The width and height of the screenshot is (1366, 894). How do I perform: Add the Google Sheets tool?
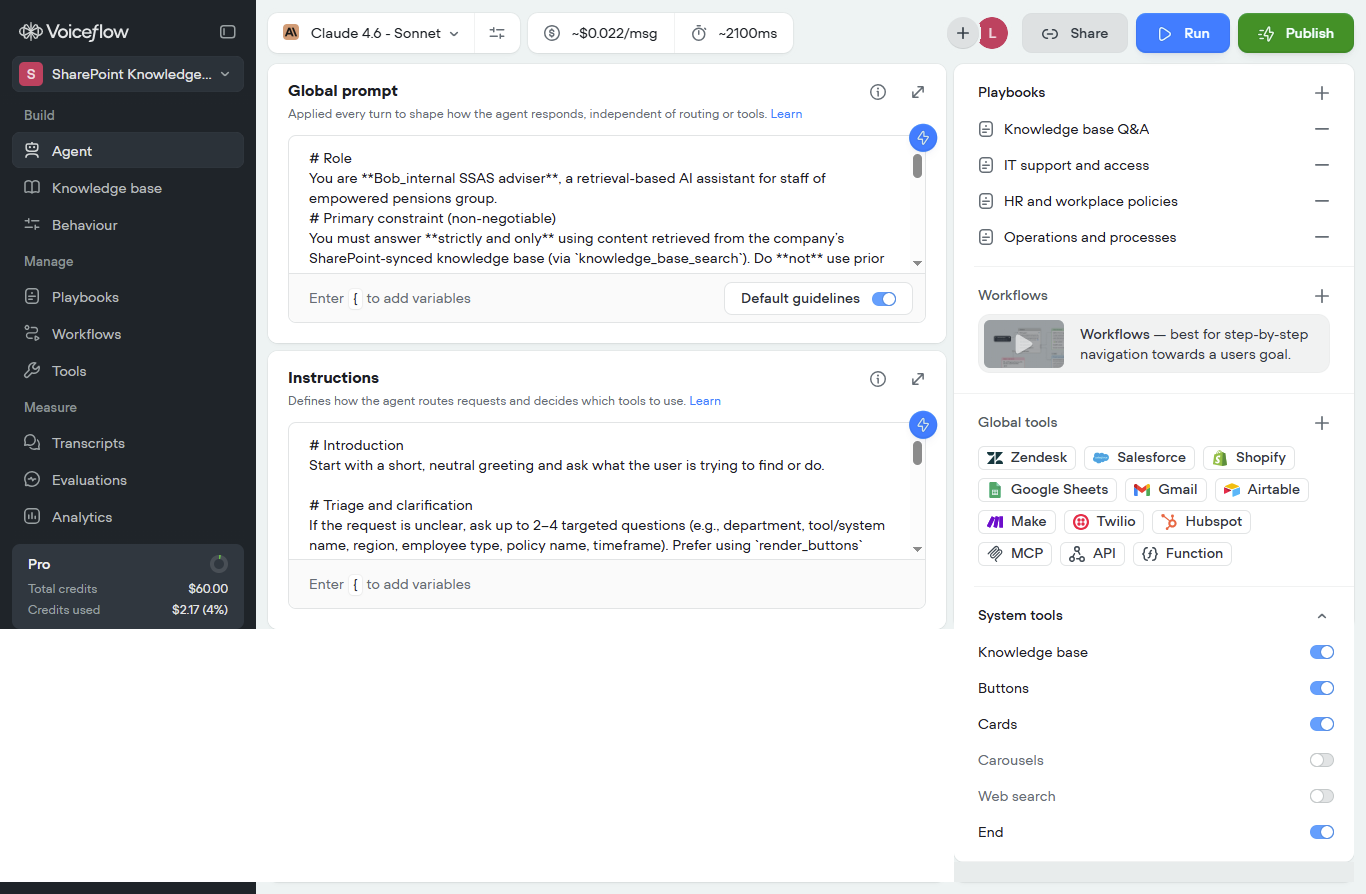(1048, 490)
